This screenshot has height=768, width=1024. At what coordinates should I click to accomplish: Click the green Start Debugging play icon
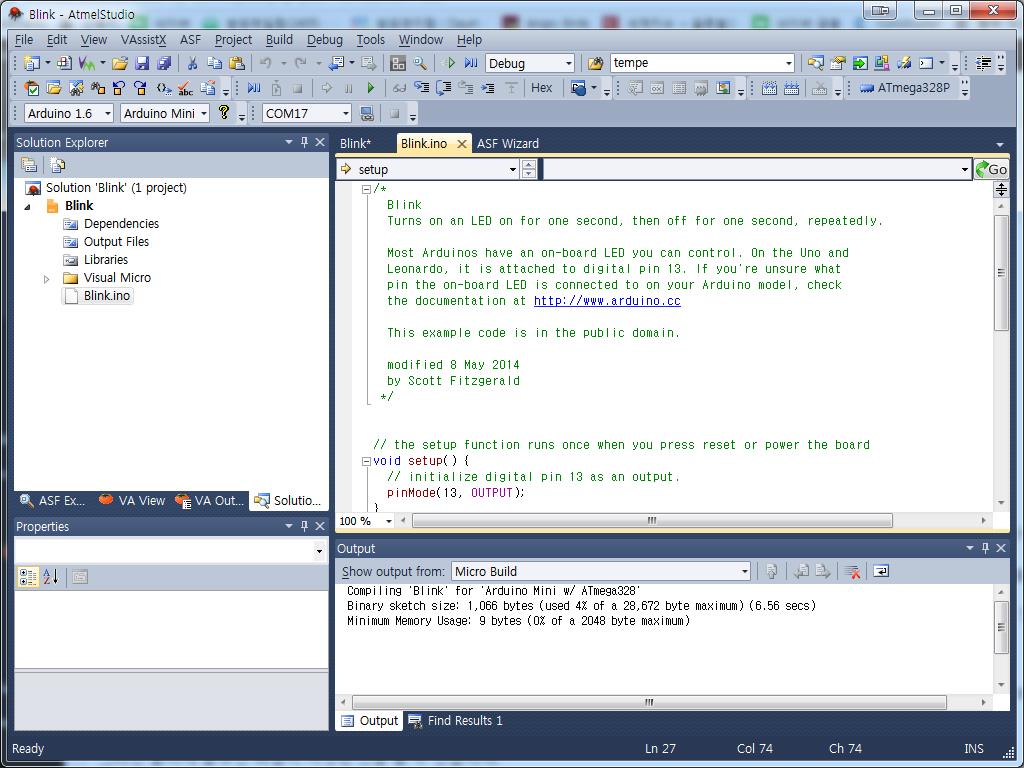click(x=370, y=88)
